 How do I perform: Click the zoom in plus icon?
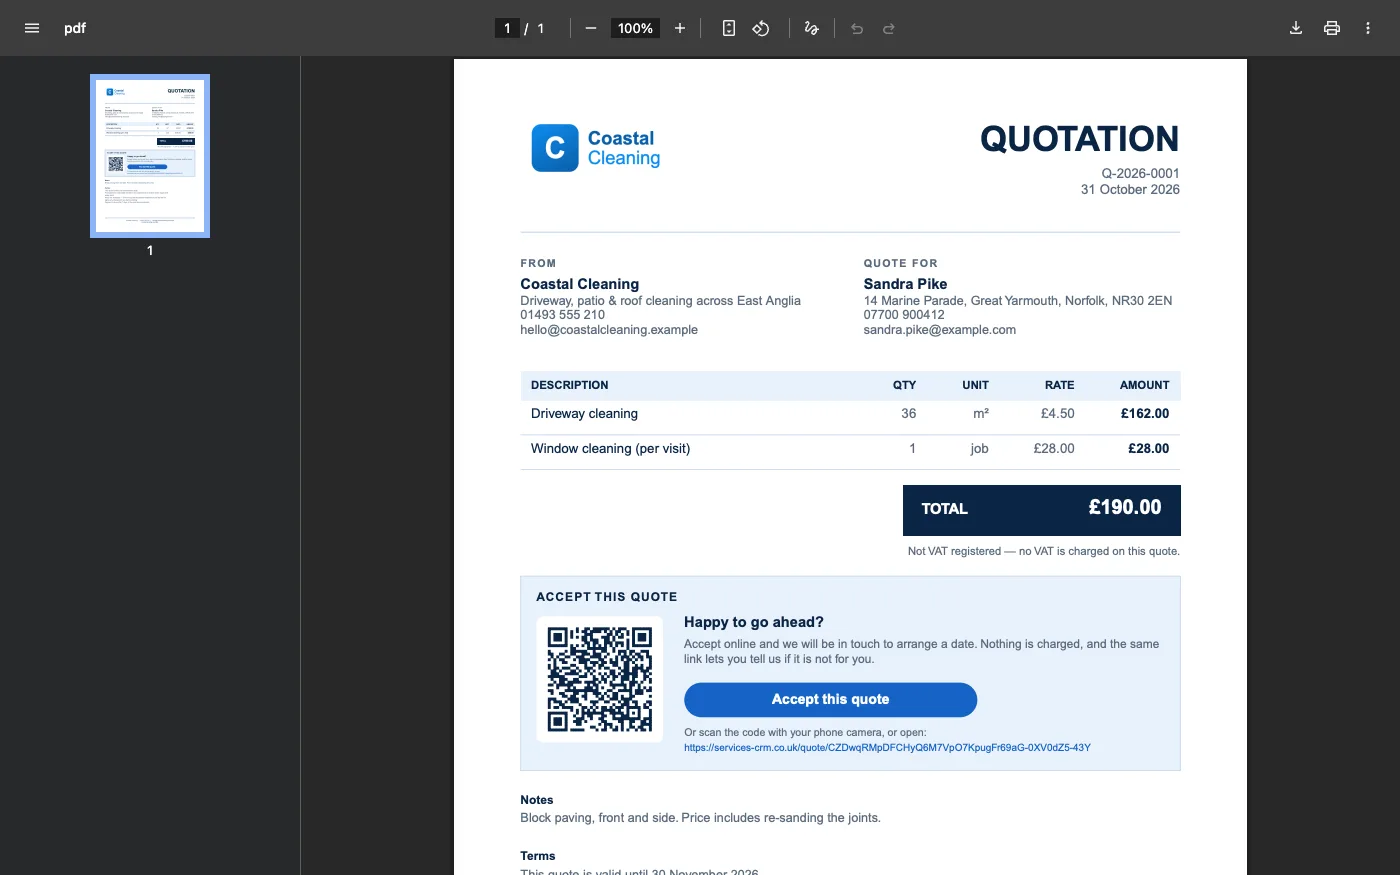click(x=680, y=28)
